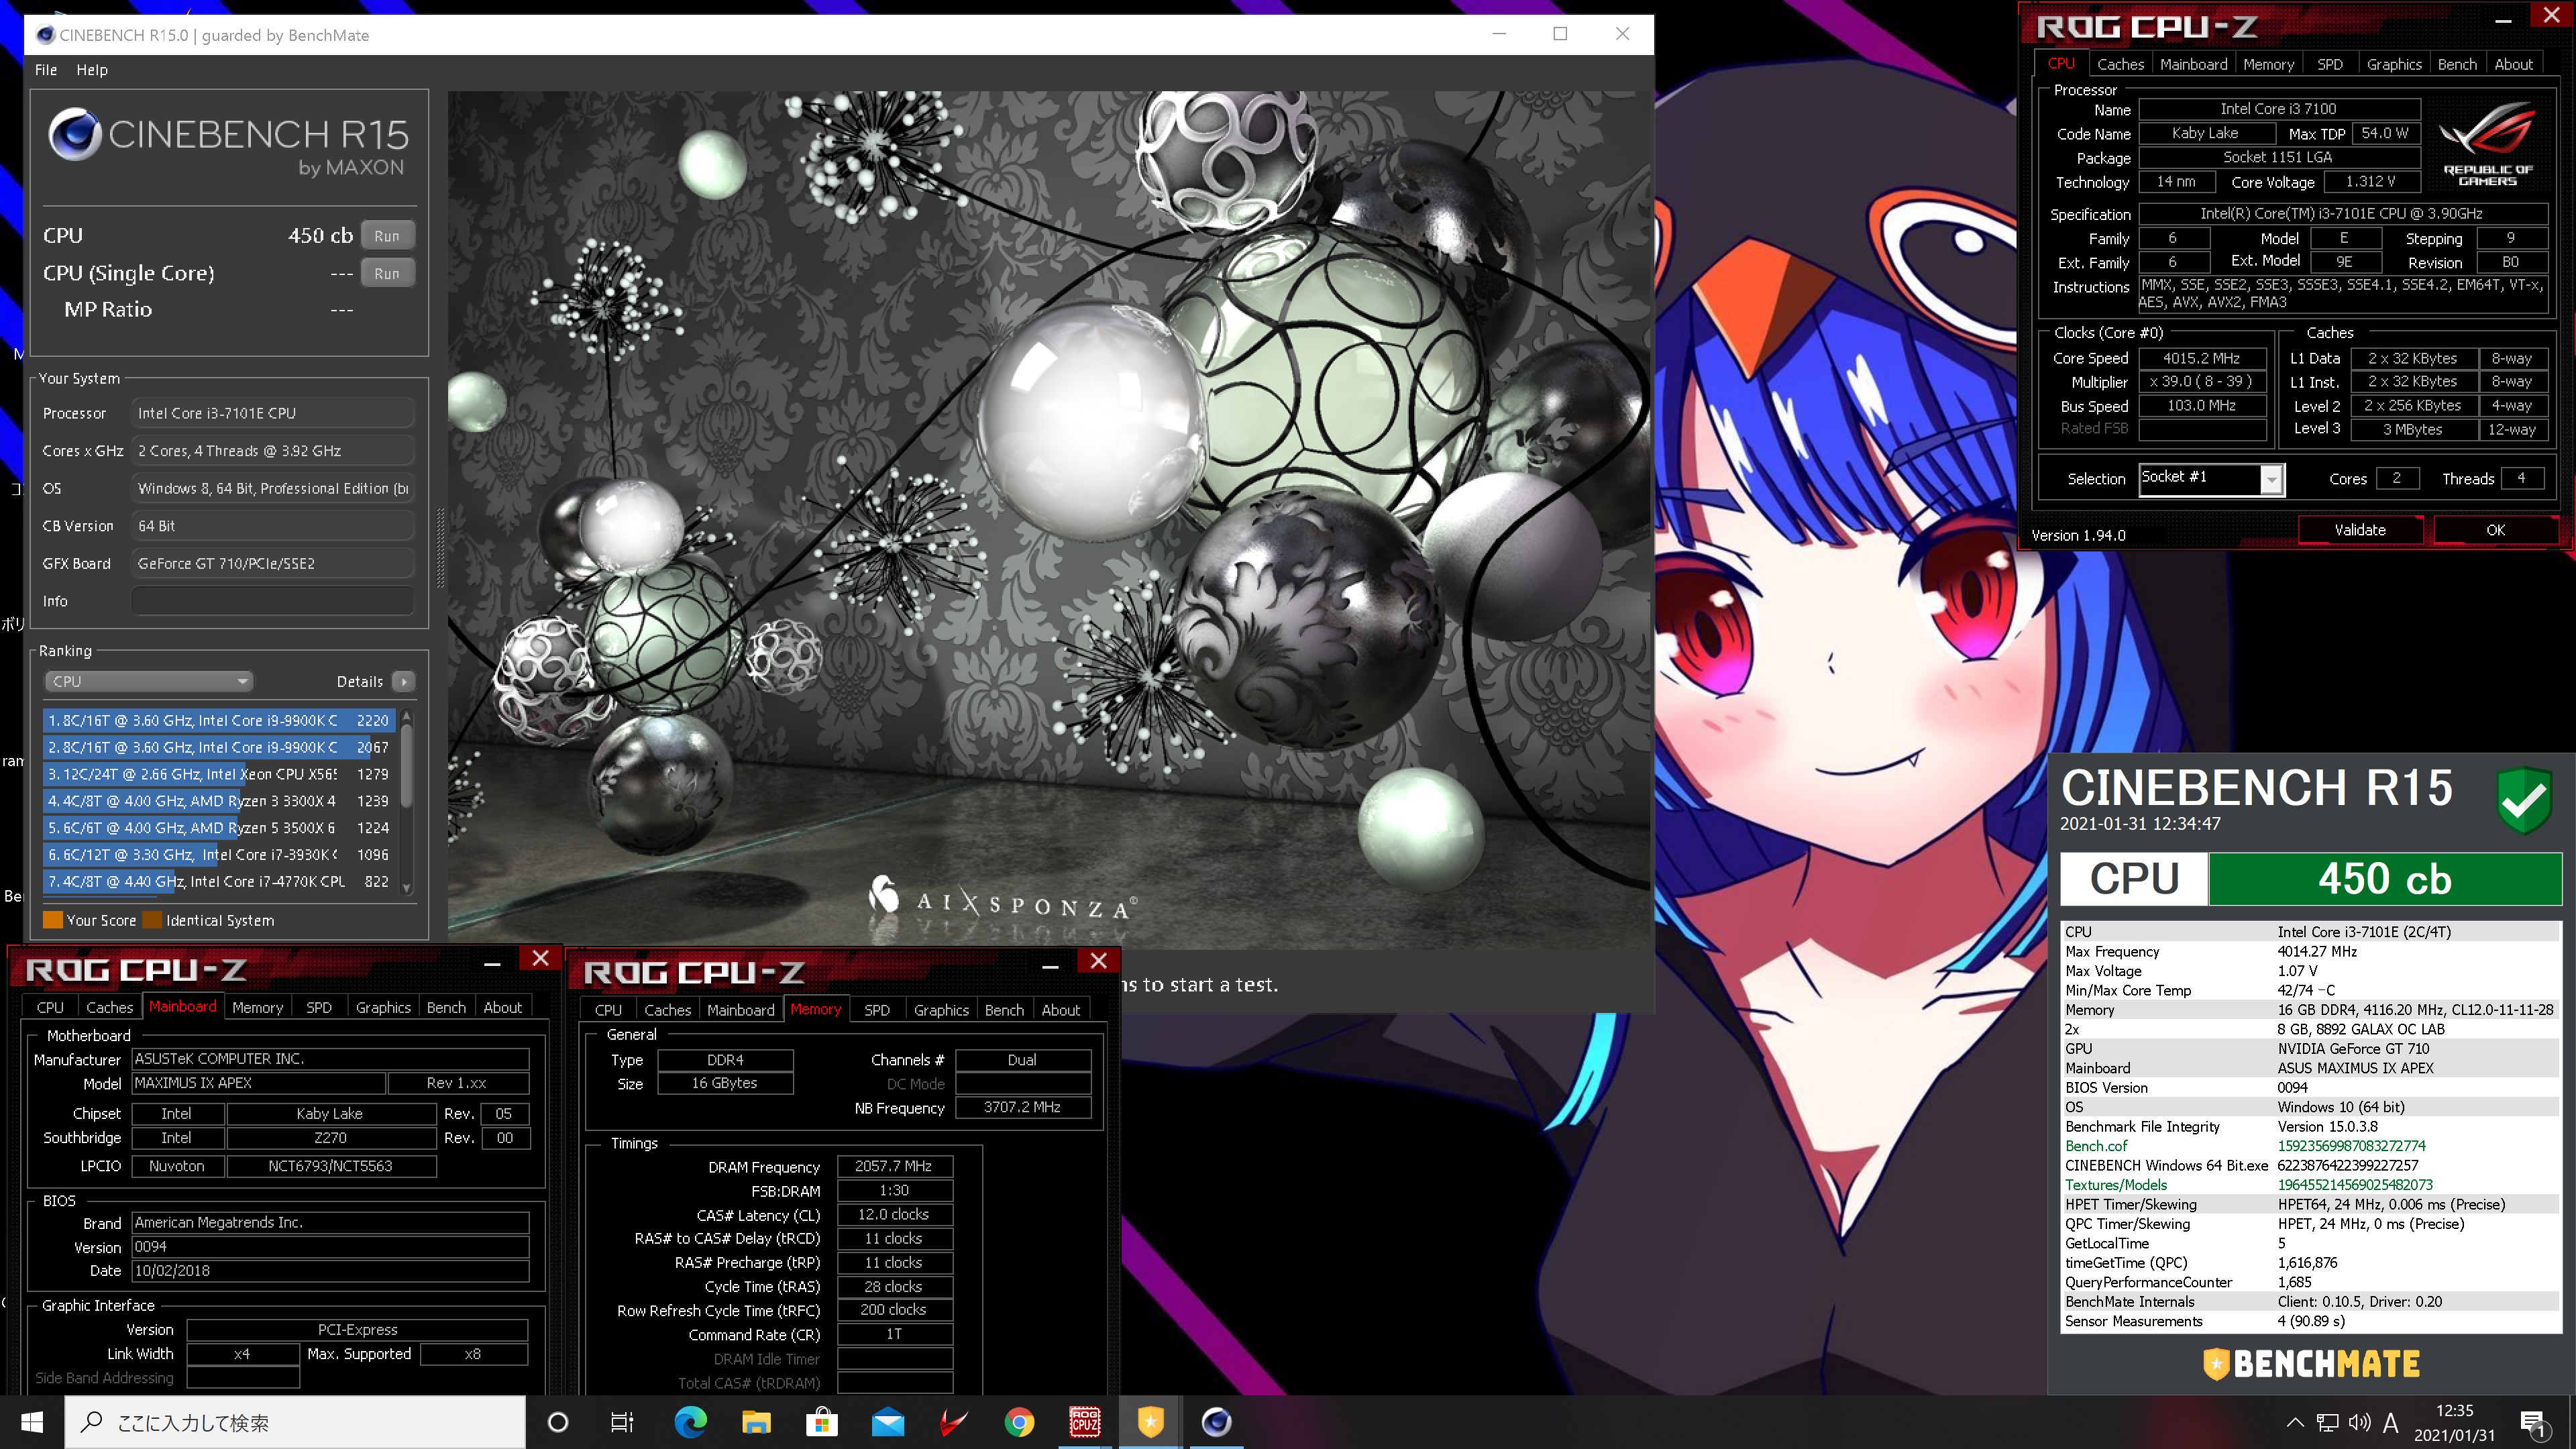Open SPD tab in top-right CPU-Z
The width and height of the screenshot is (2576, 1449).
coord(2329,64)
